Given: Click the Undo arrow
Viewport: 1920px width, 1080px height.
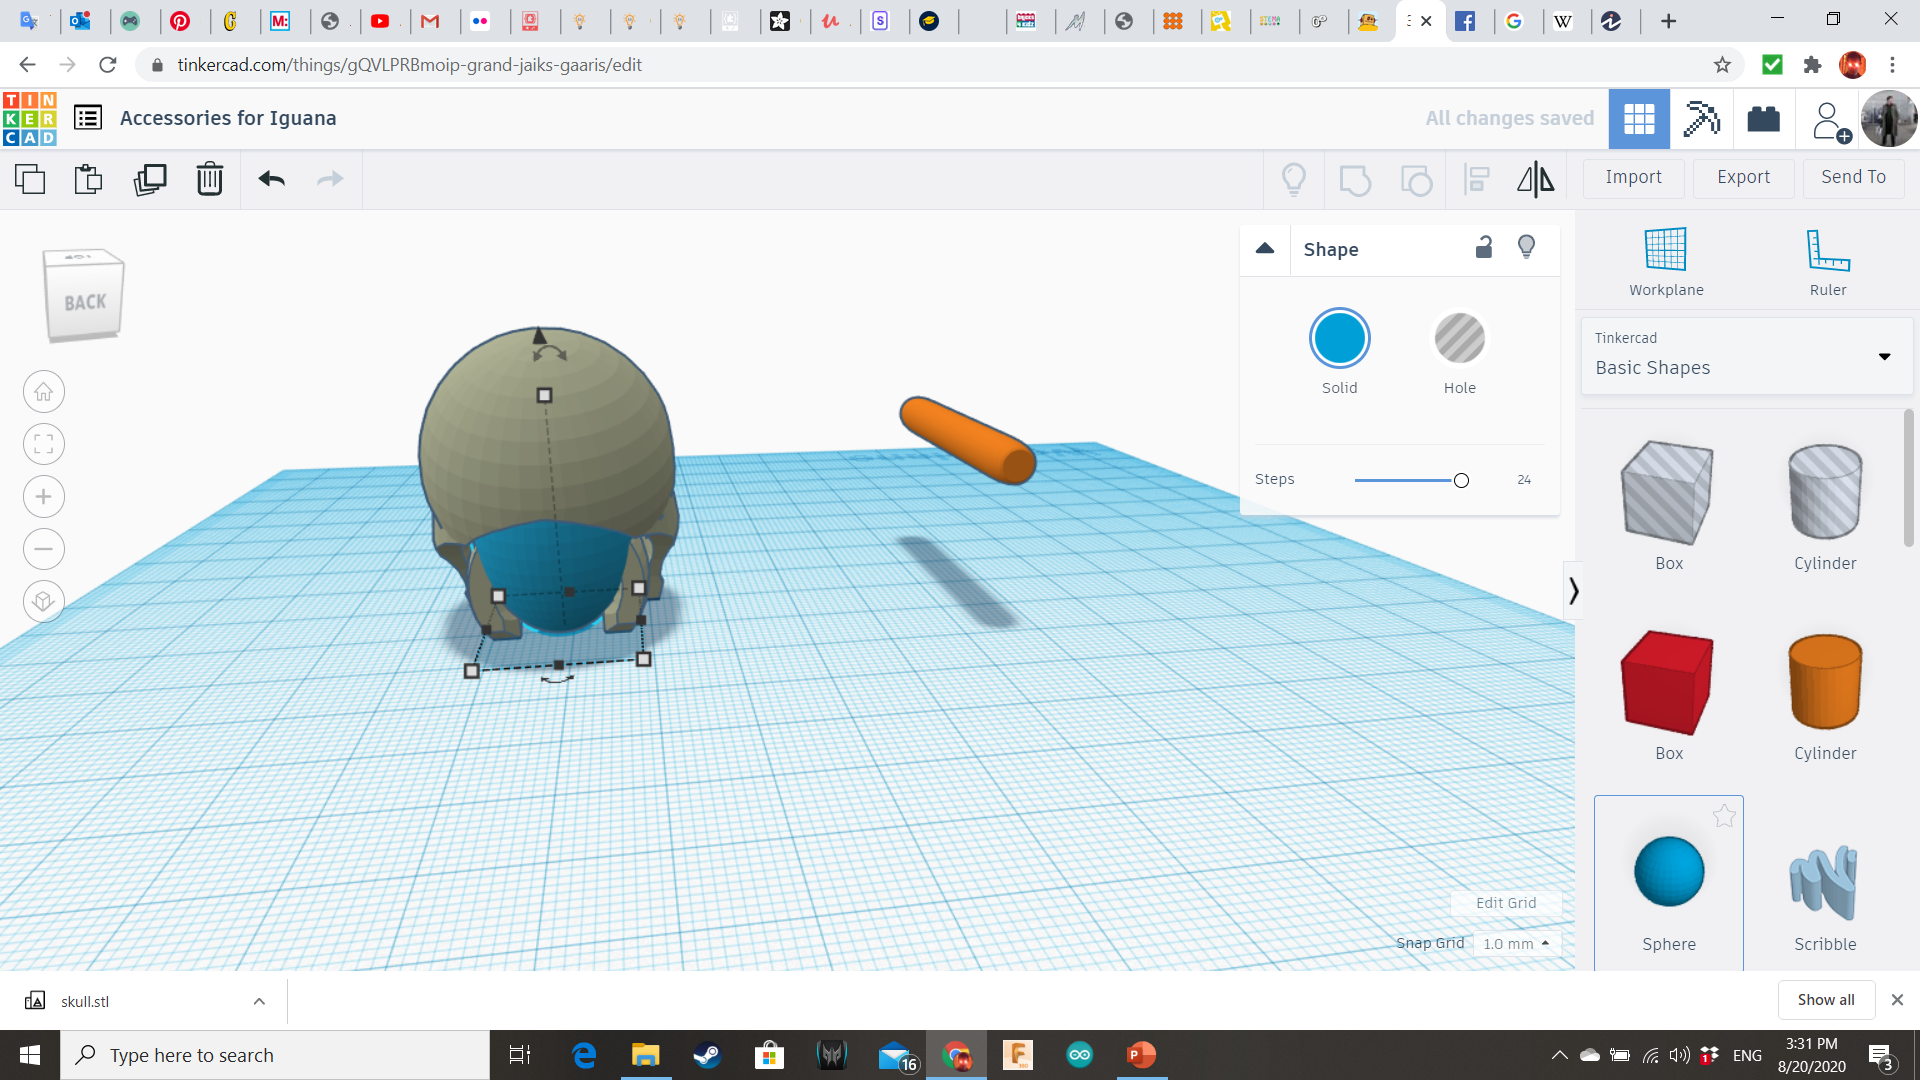Looking at the screenshot, I should [x=271, y=179].
